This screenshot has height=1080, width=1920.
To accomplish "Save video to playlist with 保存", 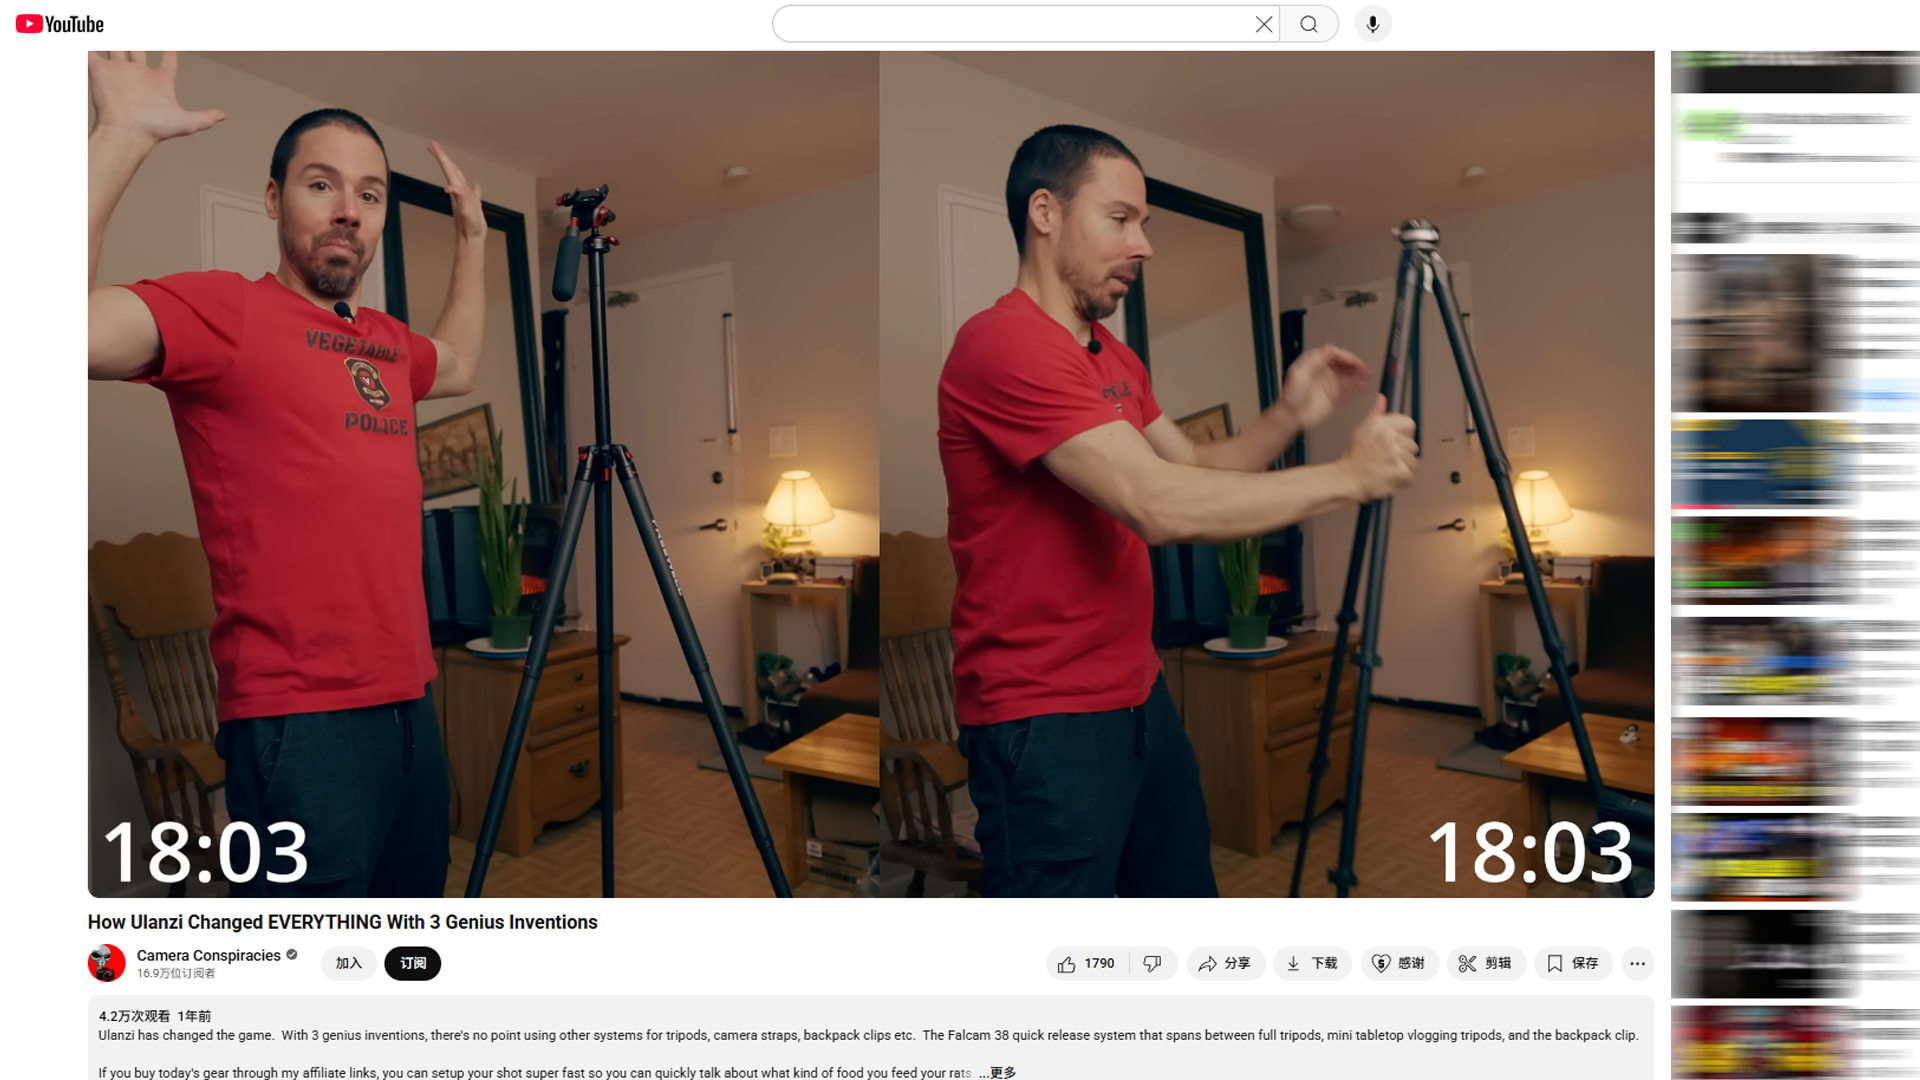I will [1572, 963].
